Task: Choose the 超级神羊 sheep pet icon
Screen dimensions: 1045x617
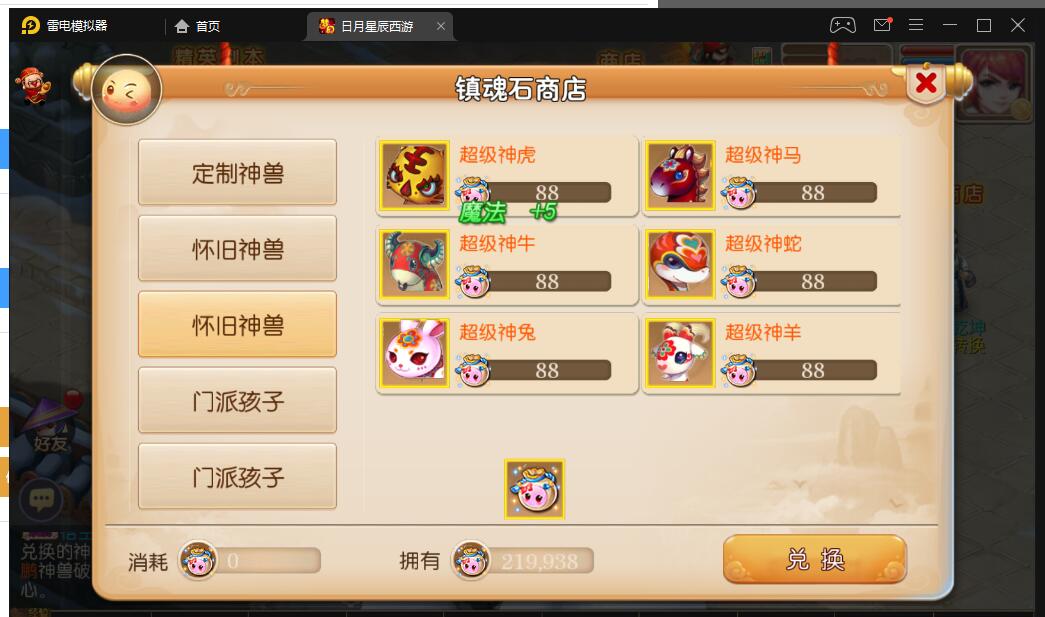Action: click(680, 353)
